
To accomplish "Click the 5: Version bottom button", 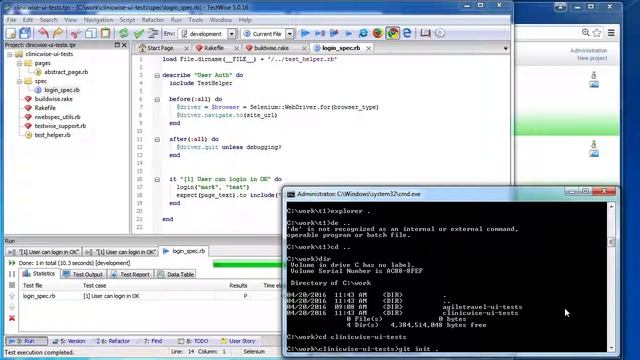I will (69, 341).
